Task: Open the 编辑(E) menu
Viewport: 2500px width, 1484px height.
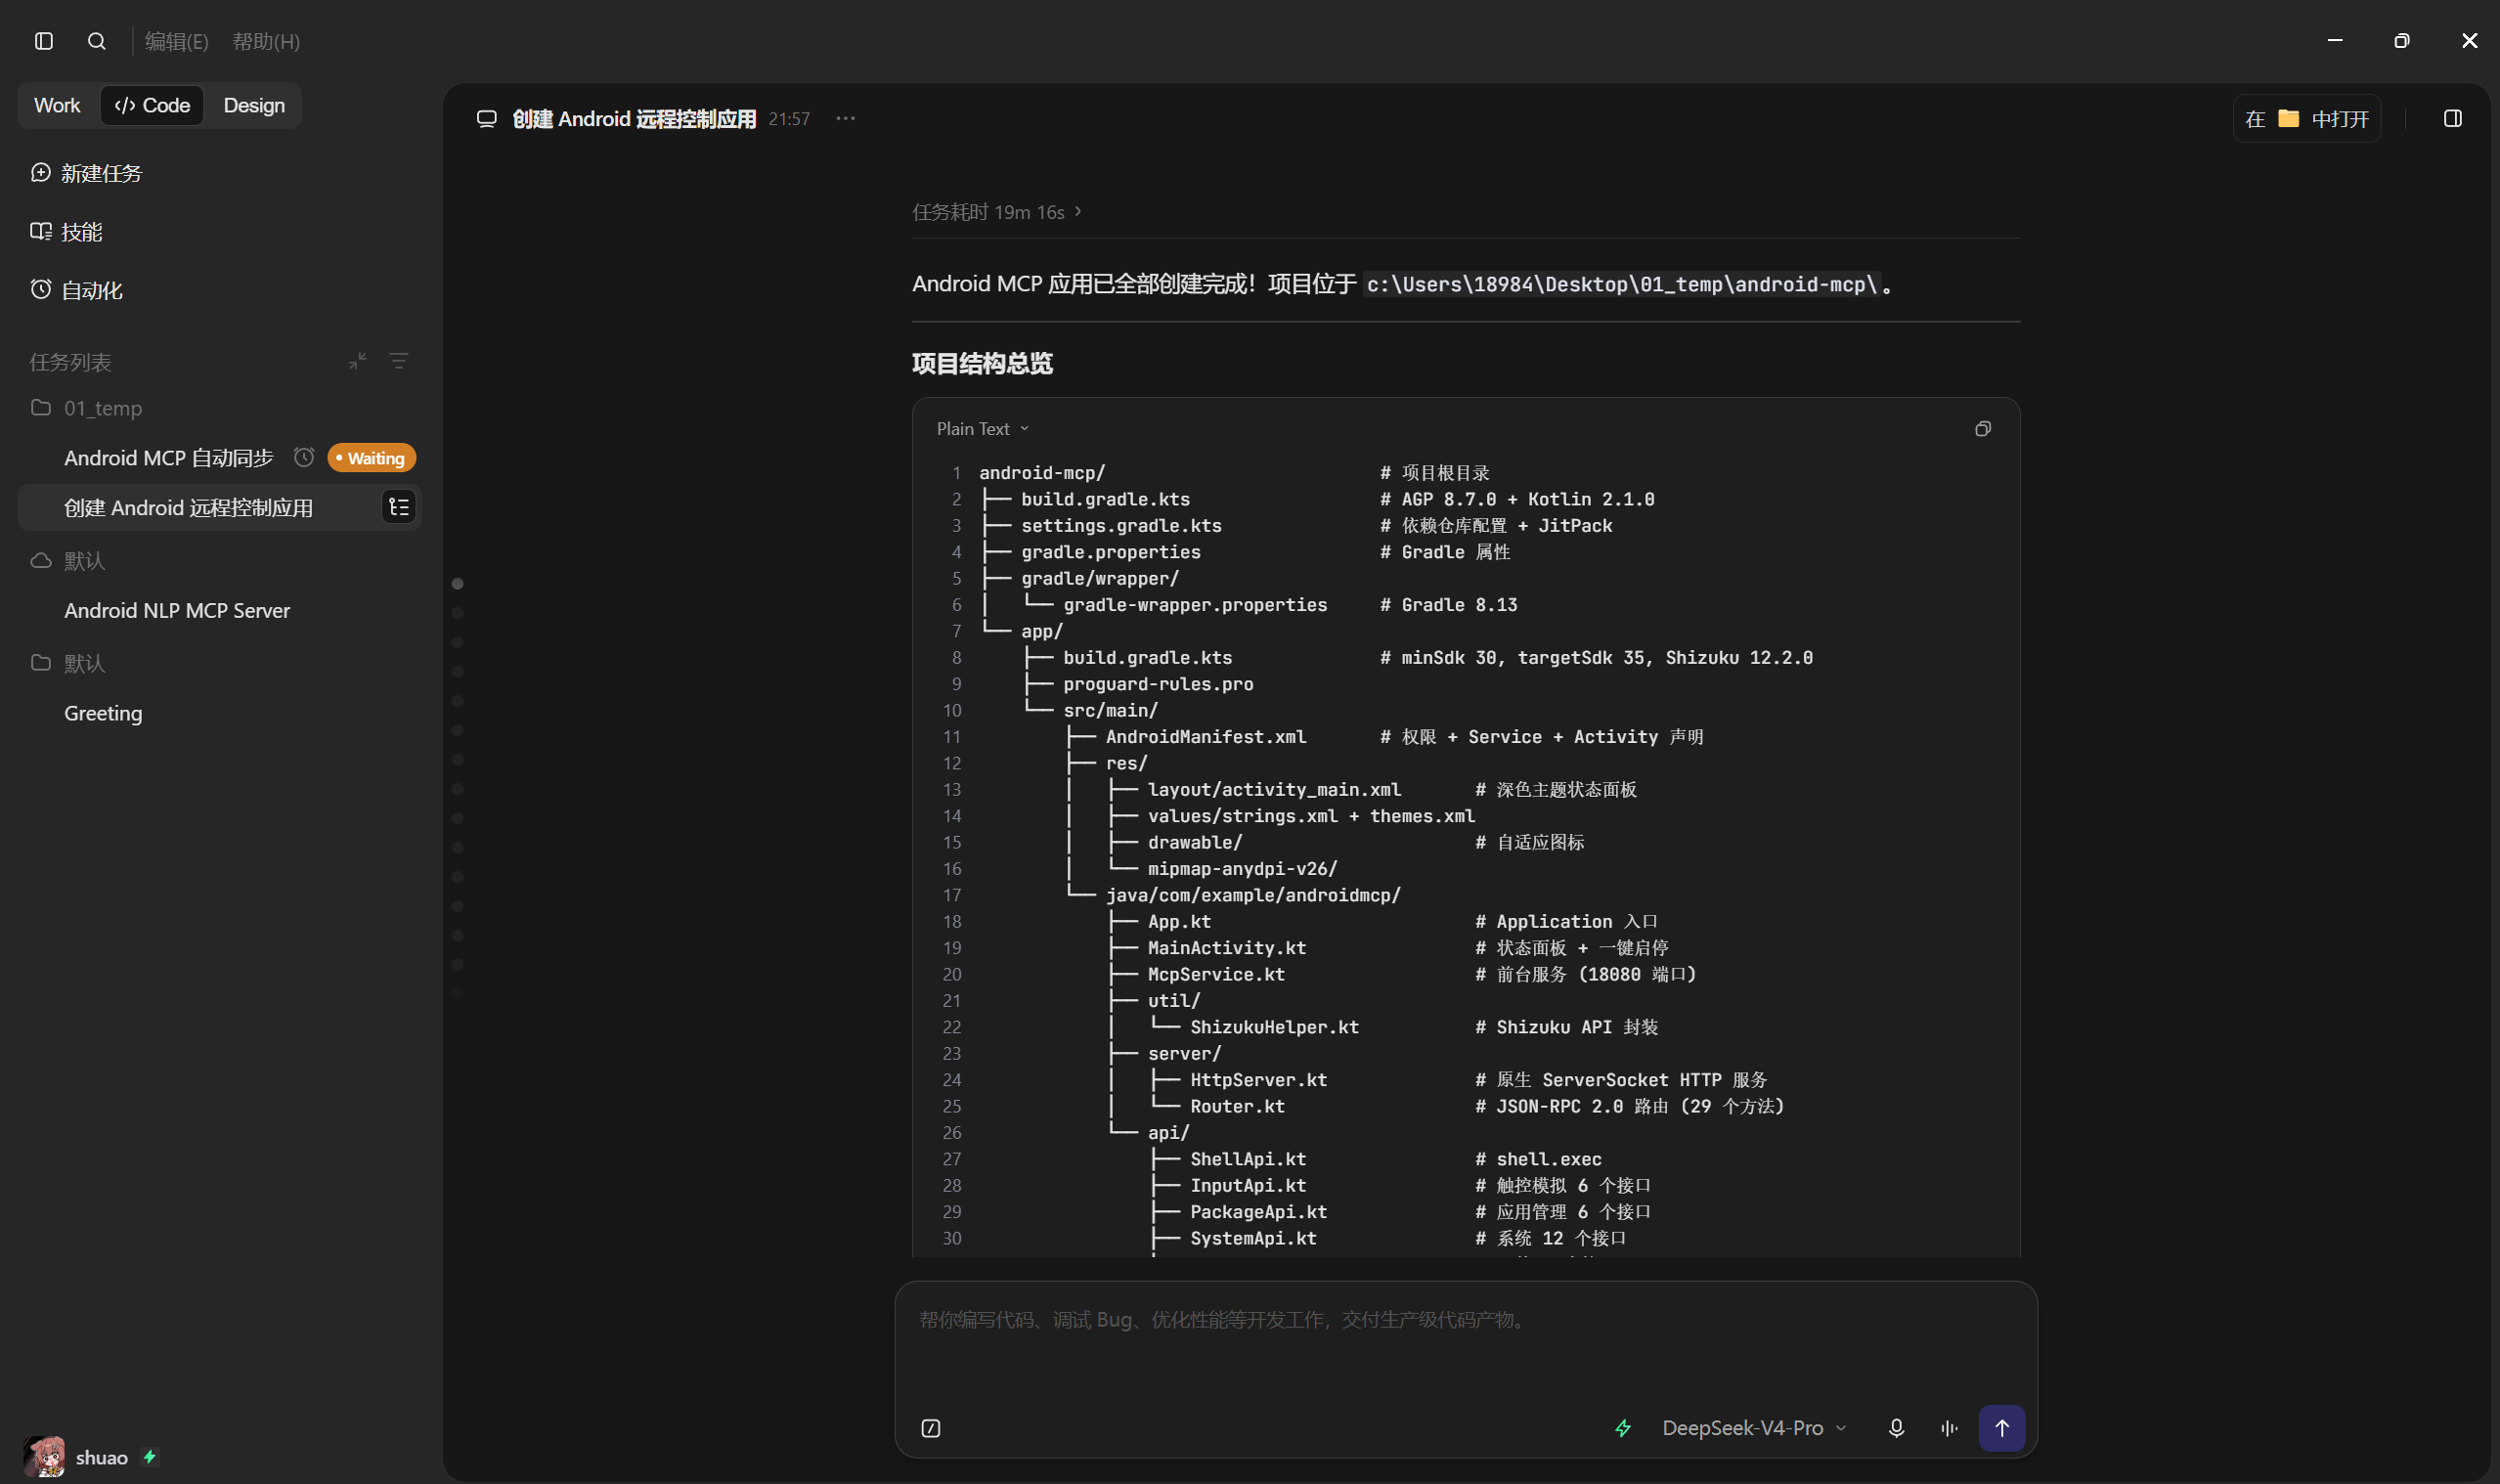Action: [176, 41]
